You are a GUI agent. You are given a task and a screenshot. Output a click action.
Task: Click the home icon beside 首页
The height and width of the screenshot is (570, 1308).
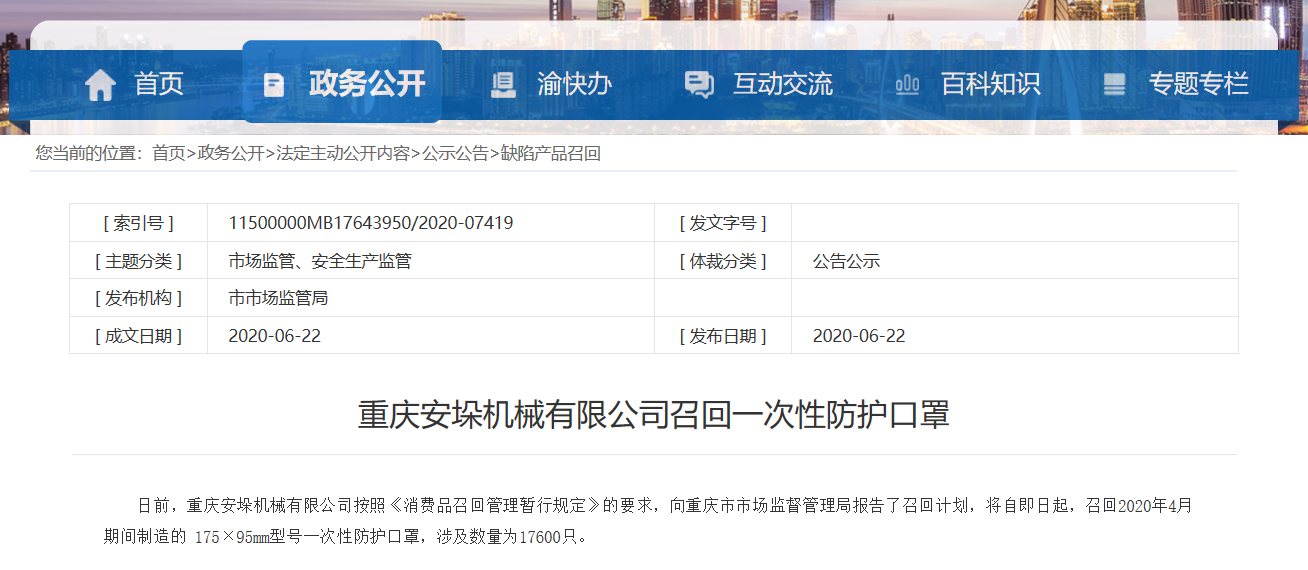click(x=100, y=84)
